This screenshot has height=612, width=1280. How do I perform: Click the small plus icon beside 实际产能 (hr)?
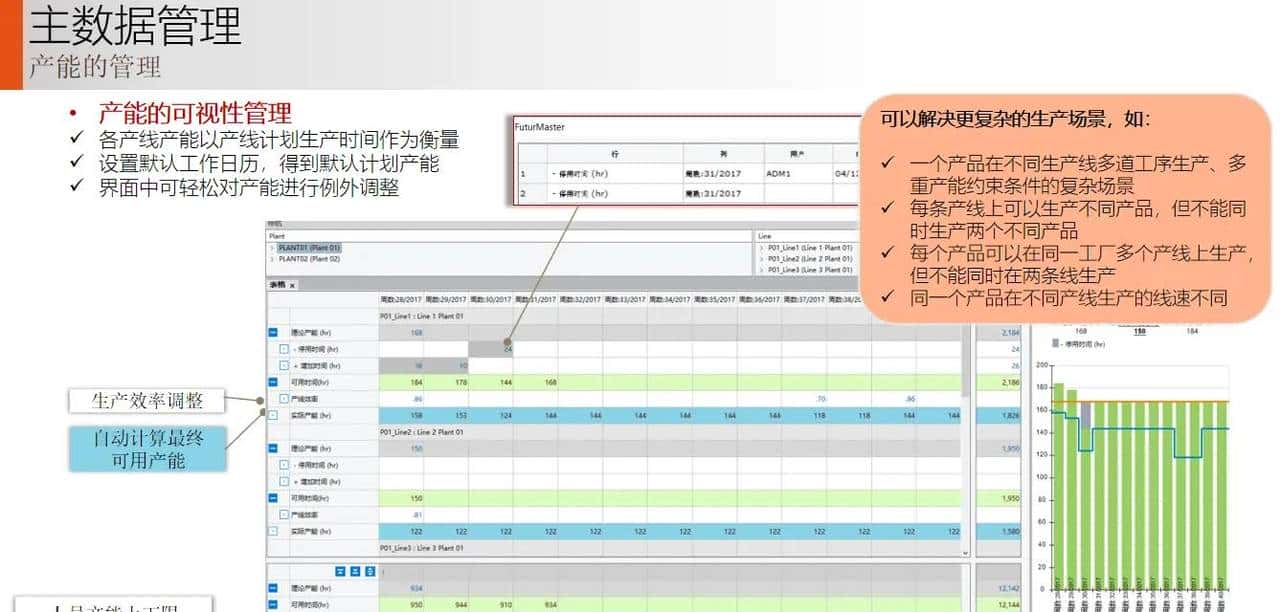tap(272, 415)
